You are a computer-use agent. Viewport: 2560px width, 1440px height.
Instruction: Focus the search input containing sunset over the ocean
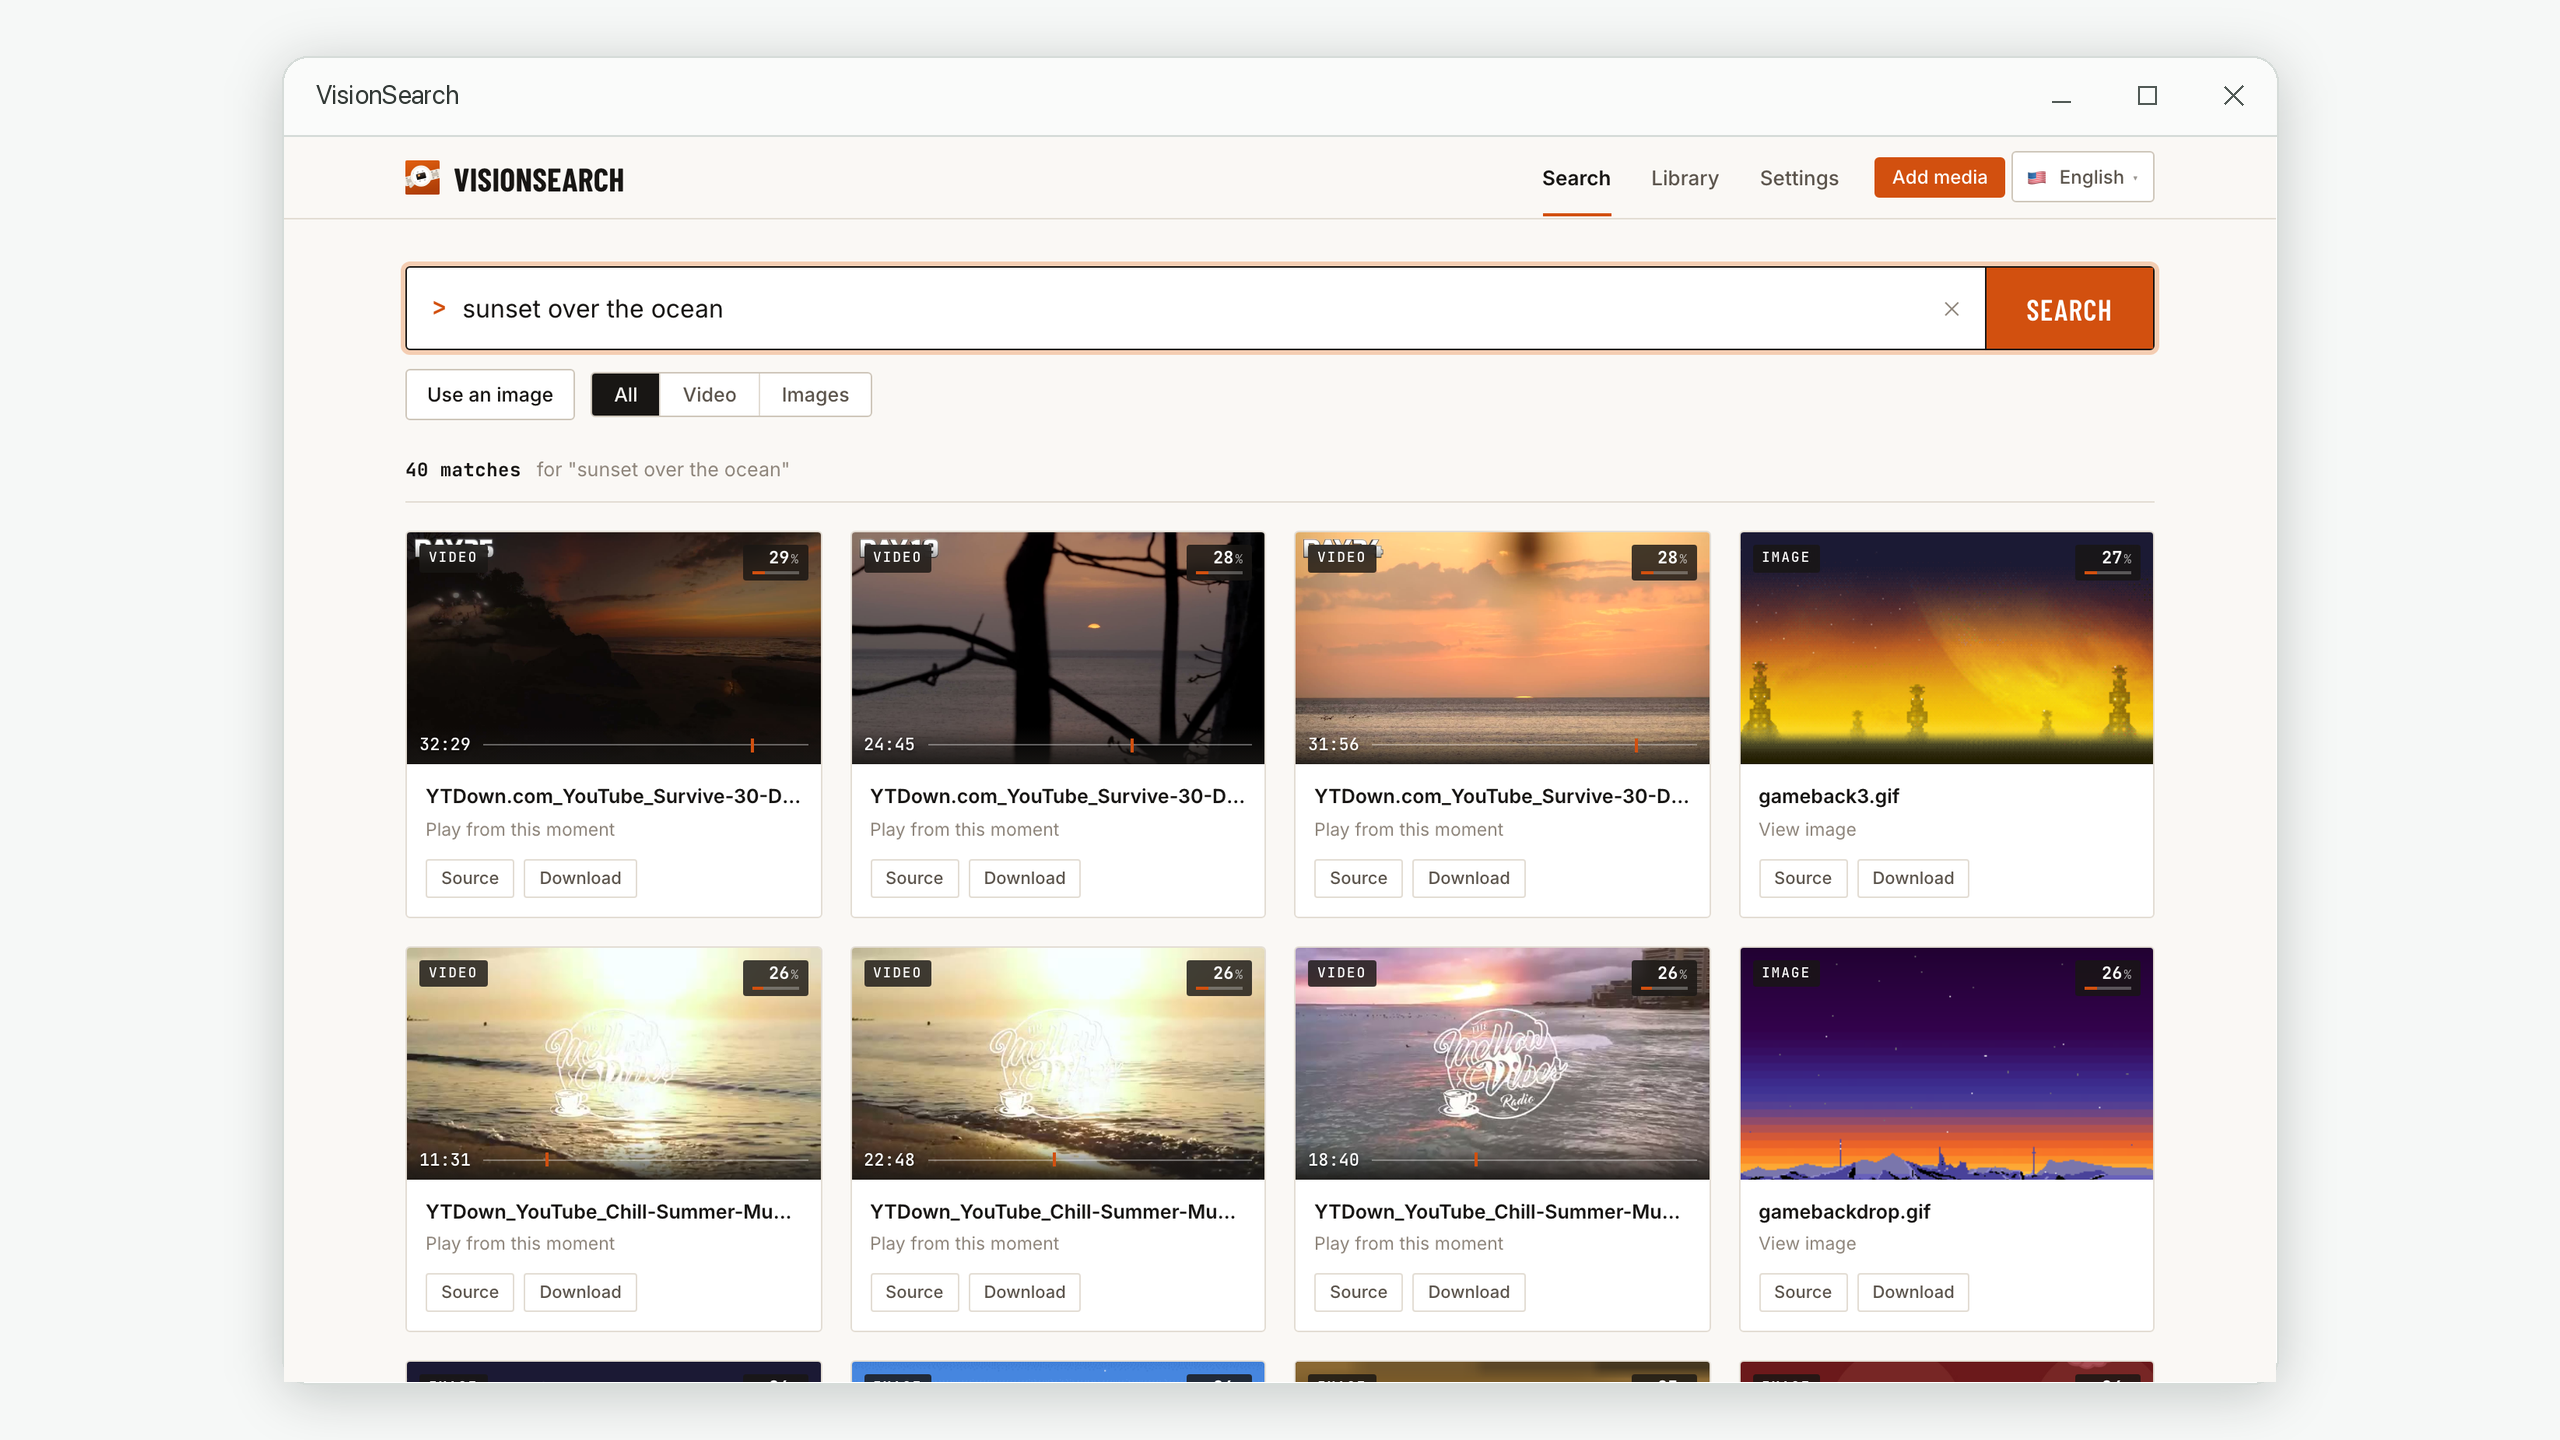1195,309
